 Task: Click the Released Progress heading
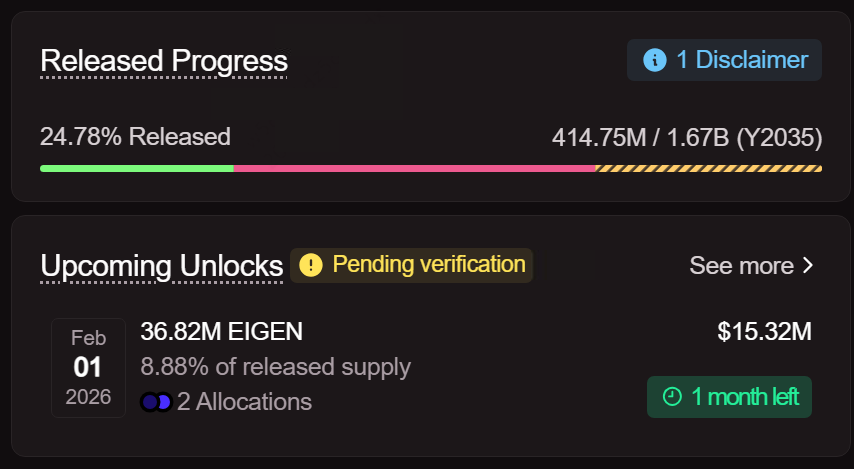[x=164, y=61]
